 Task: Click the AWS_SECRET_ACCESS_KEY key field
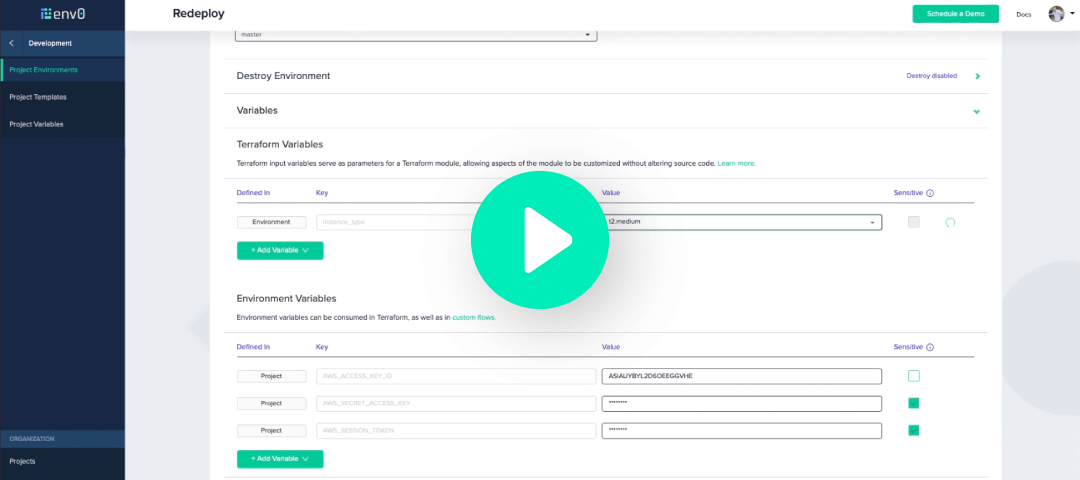(456, 404)
